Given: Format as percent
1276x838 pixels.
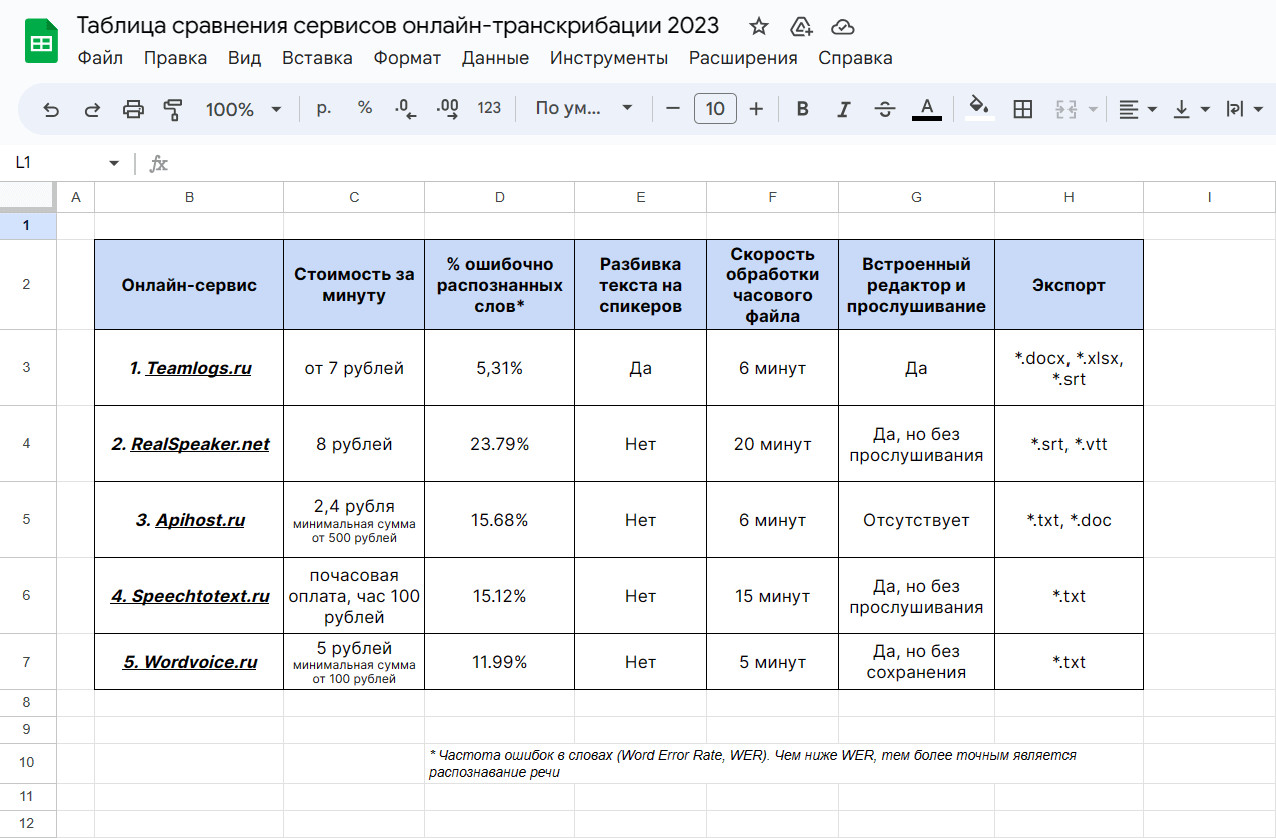Looking at the screenshot, I should 365,108.
